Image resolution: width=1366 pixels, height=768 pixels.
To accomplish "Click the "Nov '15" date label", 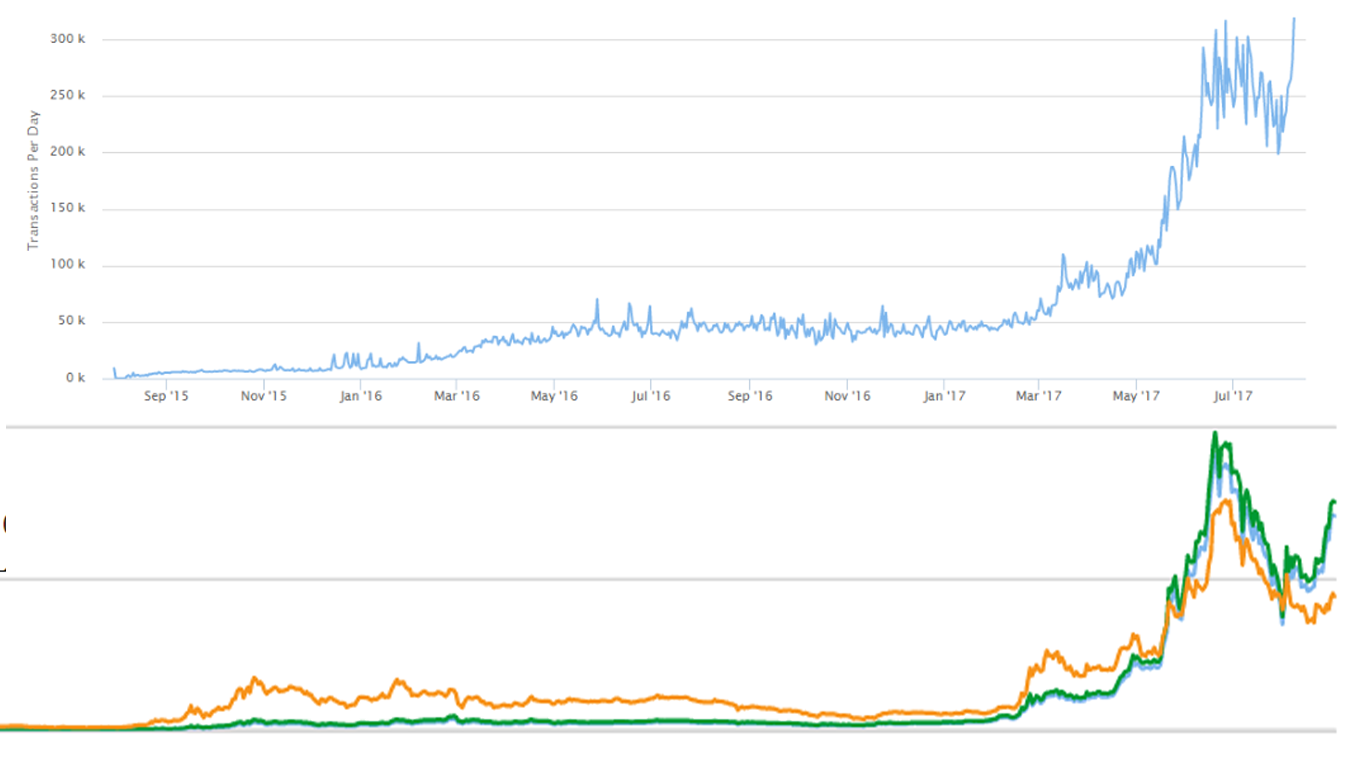I will pos(264,397).
